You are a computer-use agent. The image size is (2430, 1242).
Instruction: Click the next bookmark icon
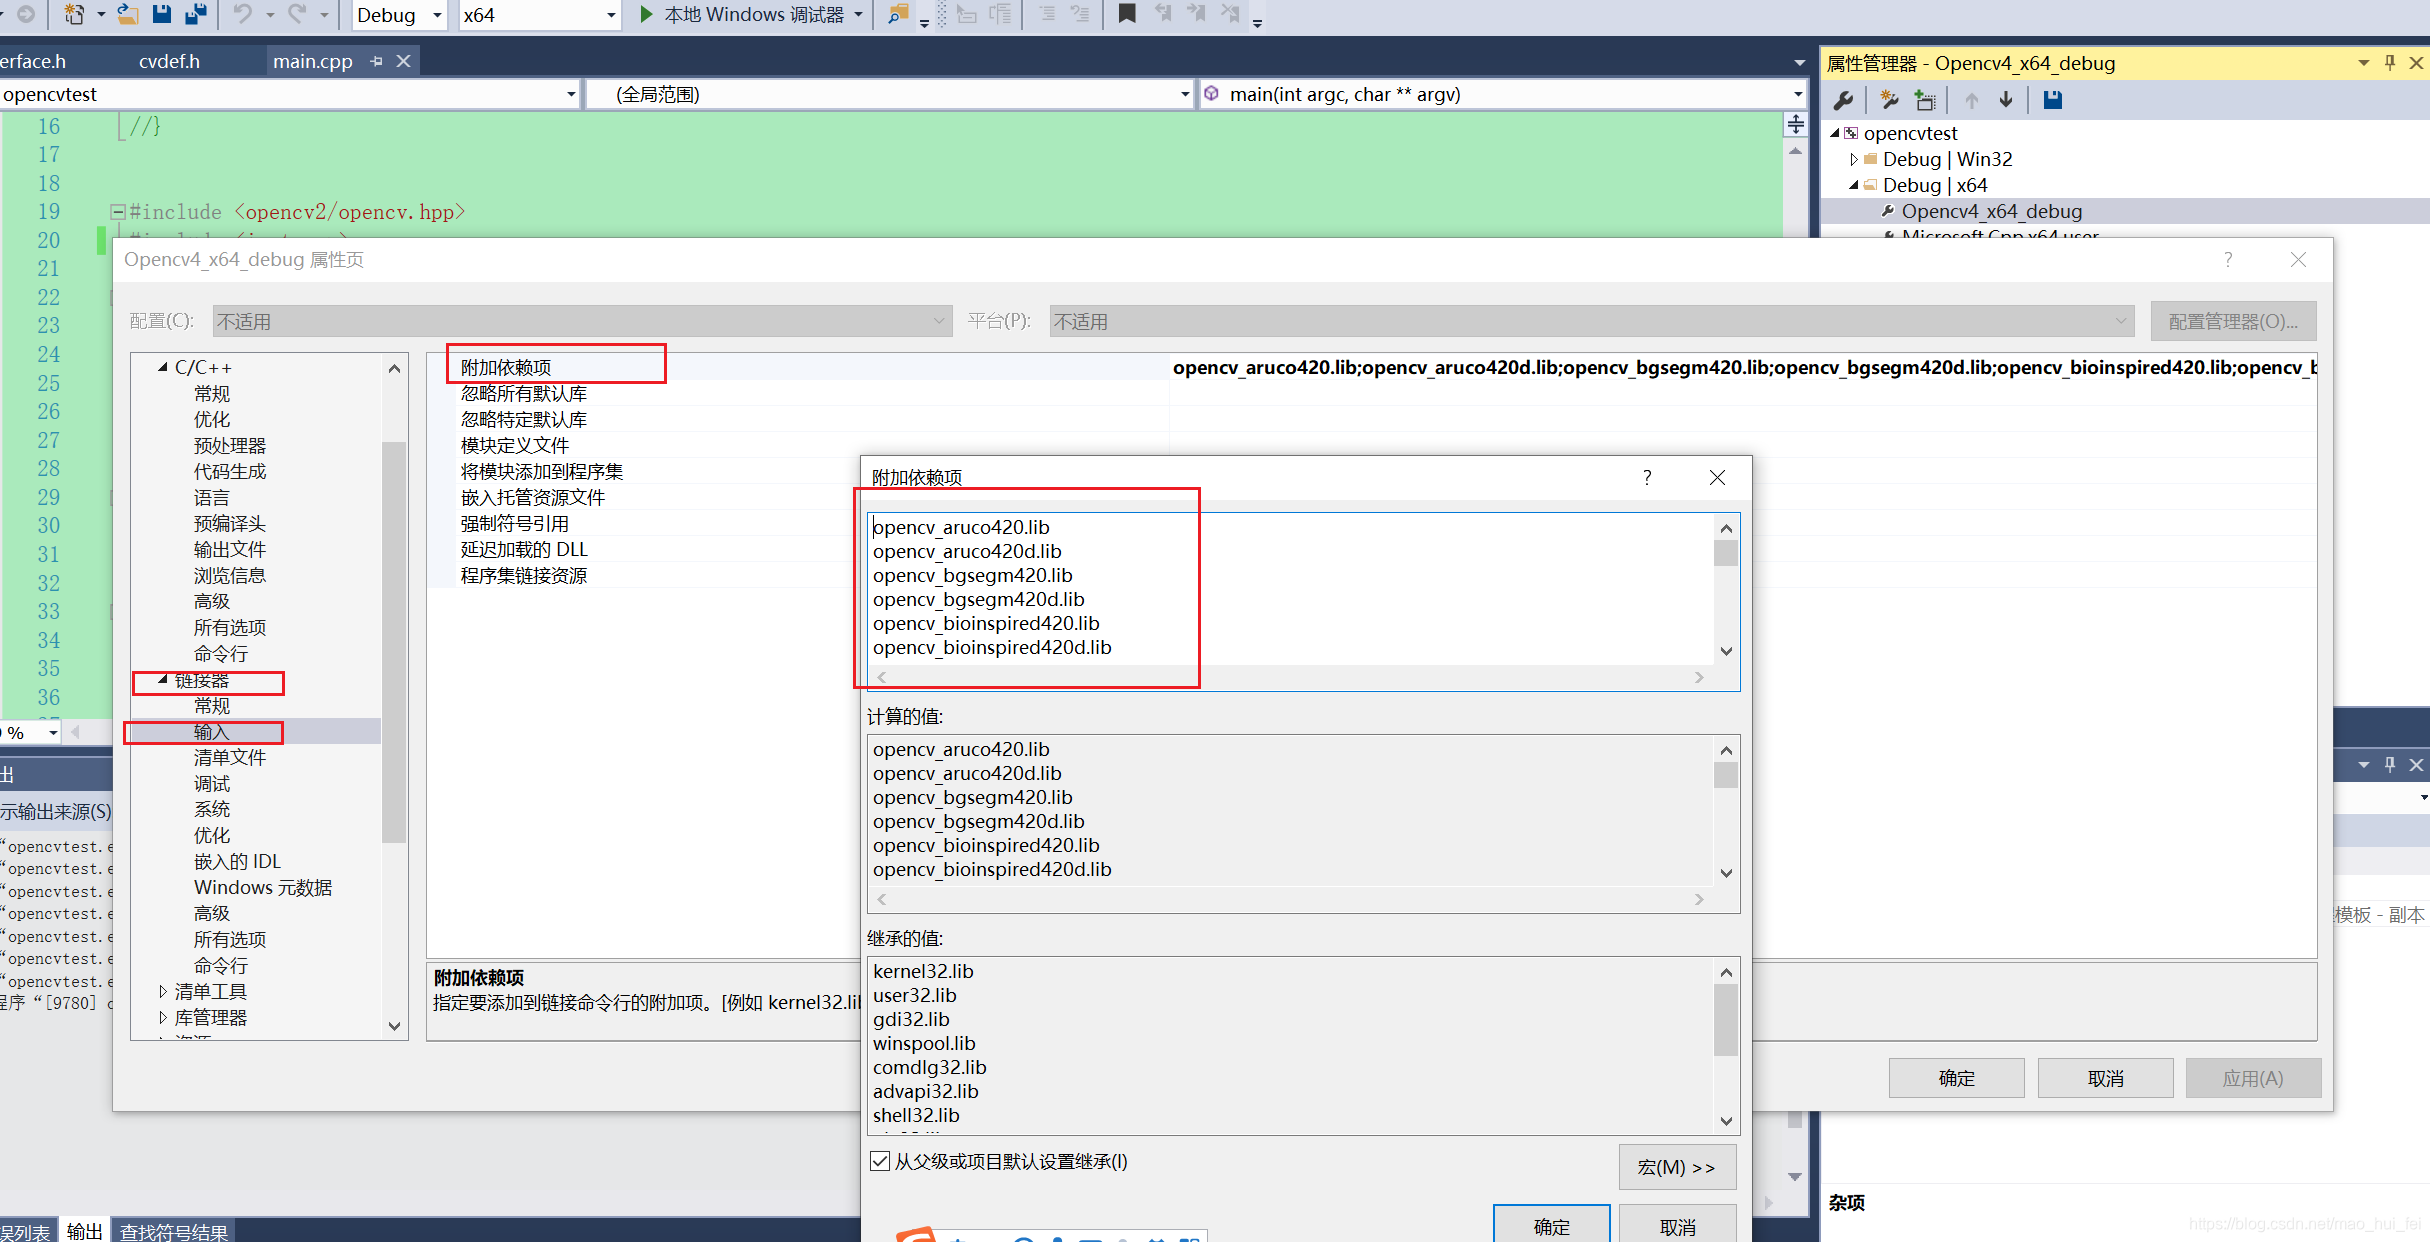point(1196,14)
